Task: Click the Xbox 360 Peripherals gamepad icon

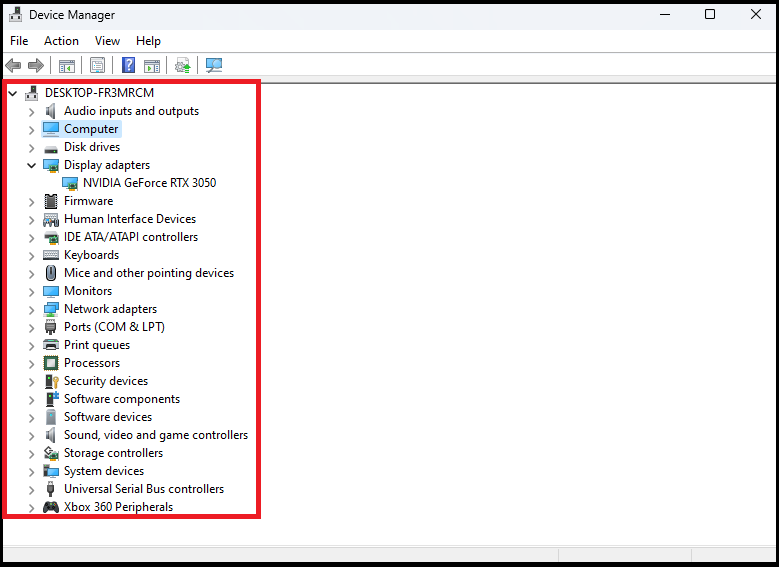Action: click(x=51, y=507)
